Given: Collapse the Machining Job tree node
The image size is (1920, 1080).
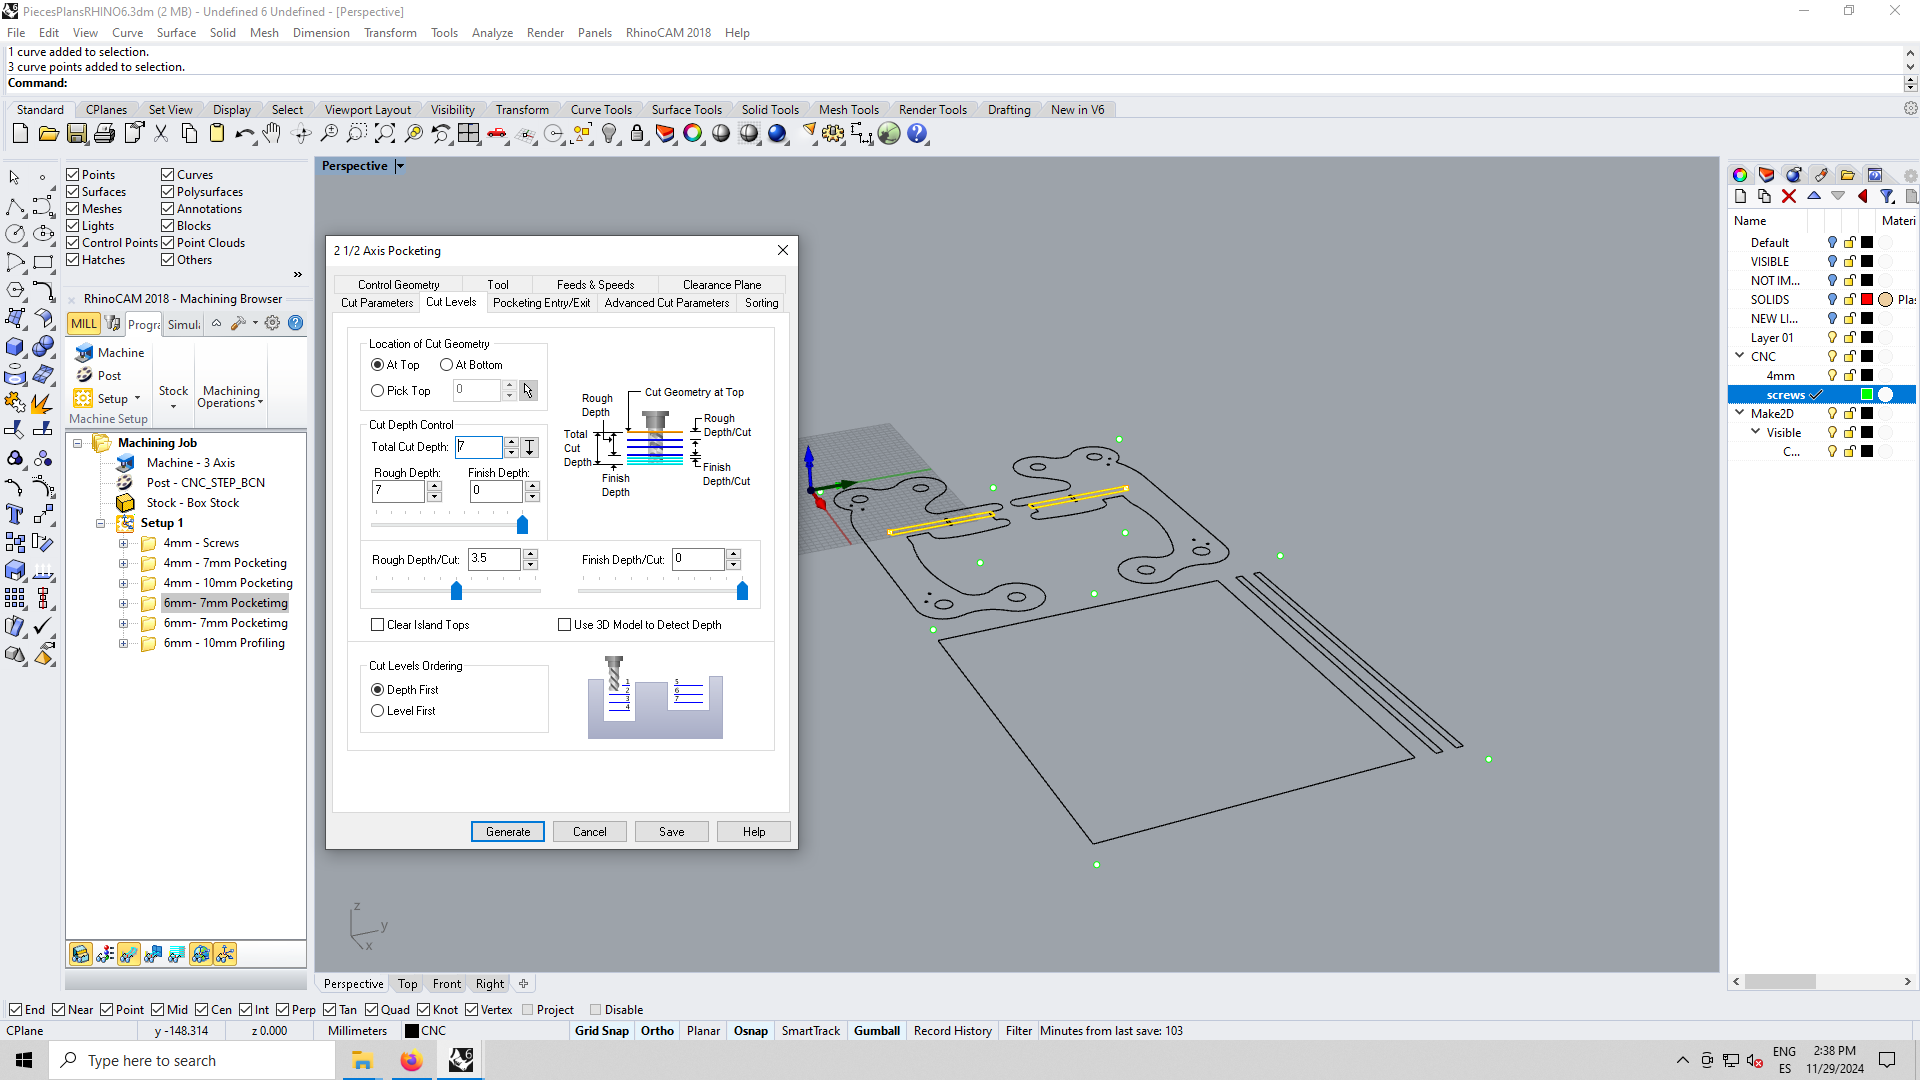Looking at the screenshot, I should coord(78,443).
